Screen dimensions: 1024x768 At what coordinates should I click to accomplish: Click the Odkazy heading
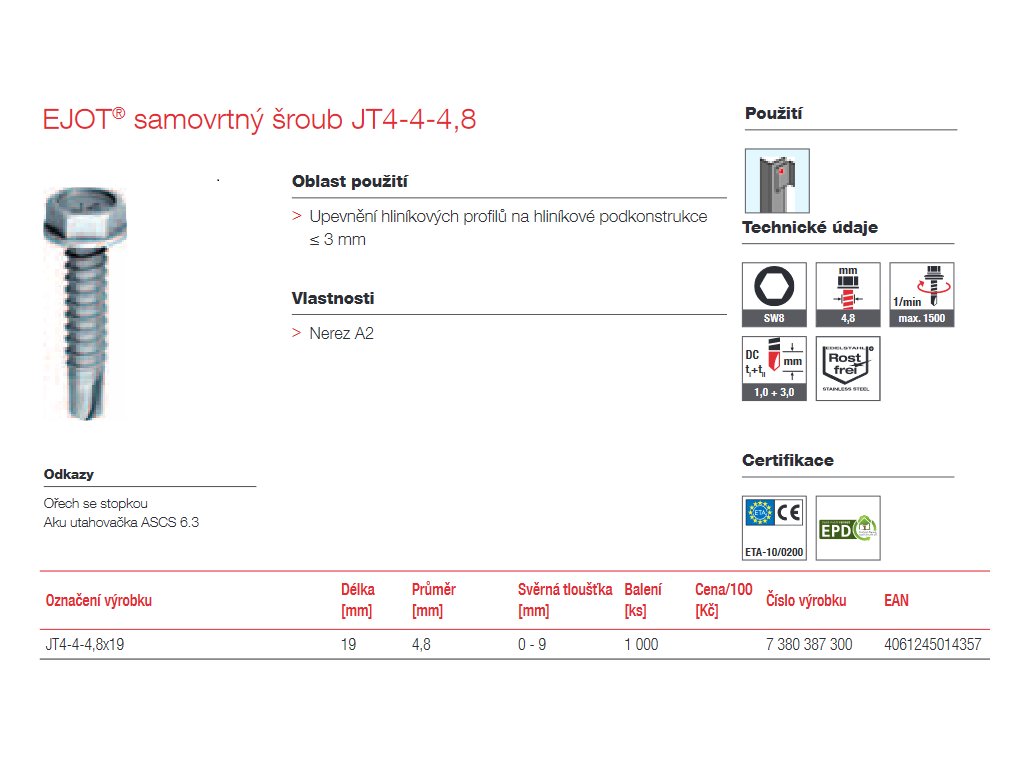69,475
